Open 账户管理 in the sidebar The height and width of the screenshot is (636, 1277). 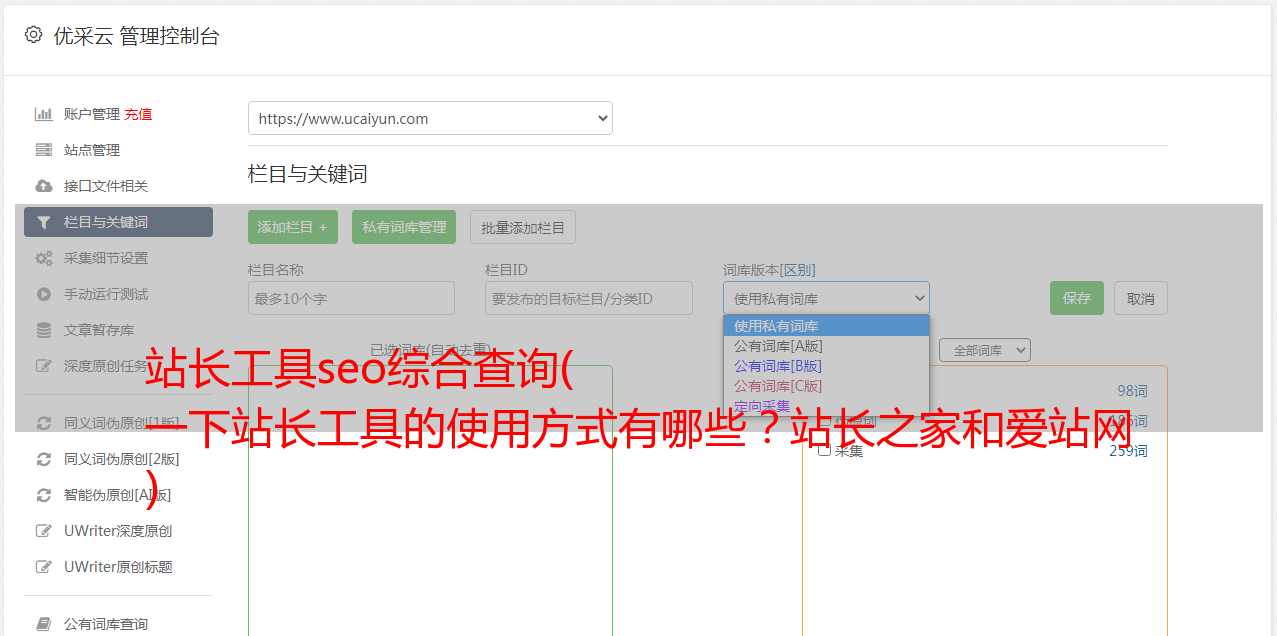[x=91, y=114]
